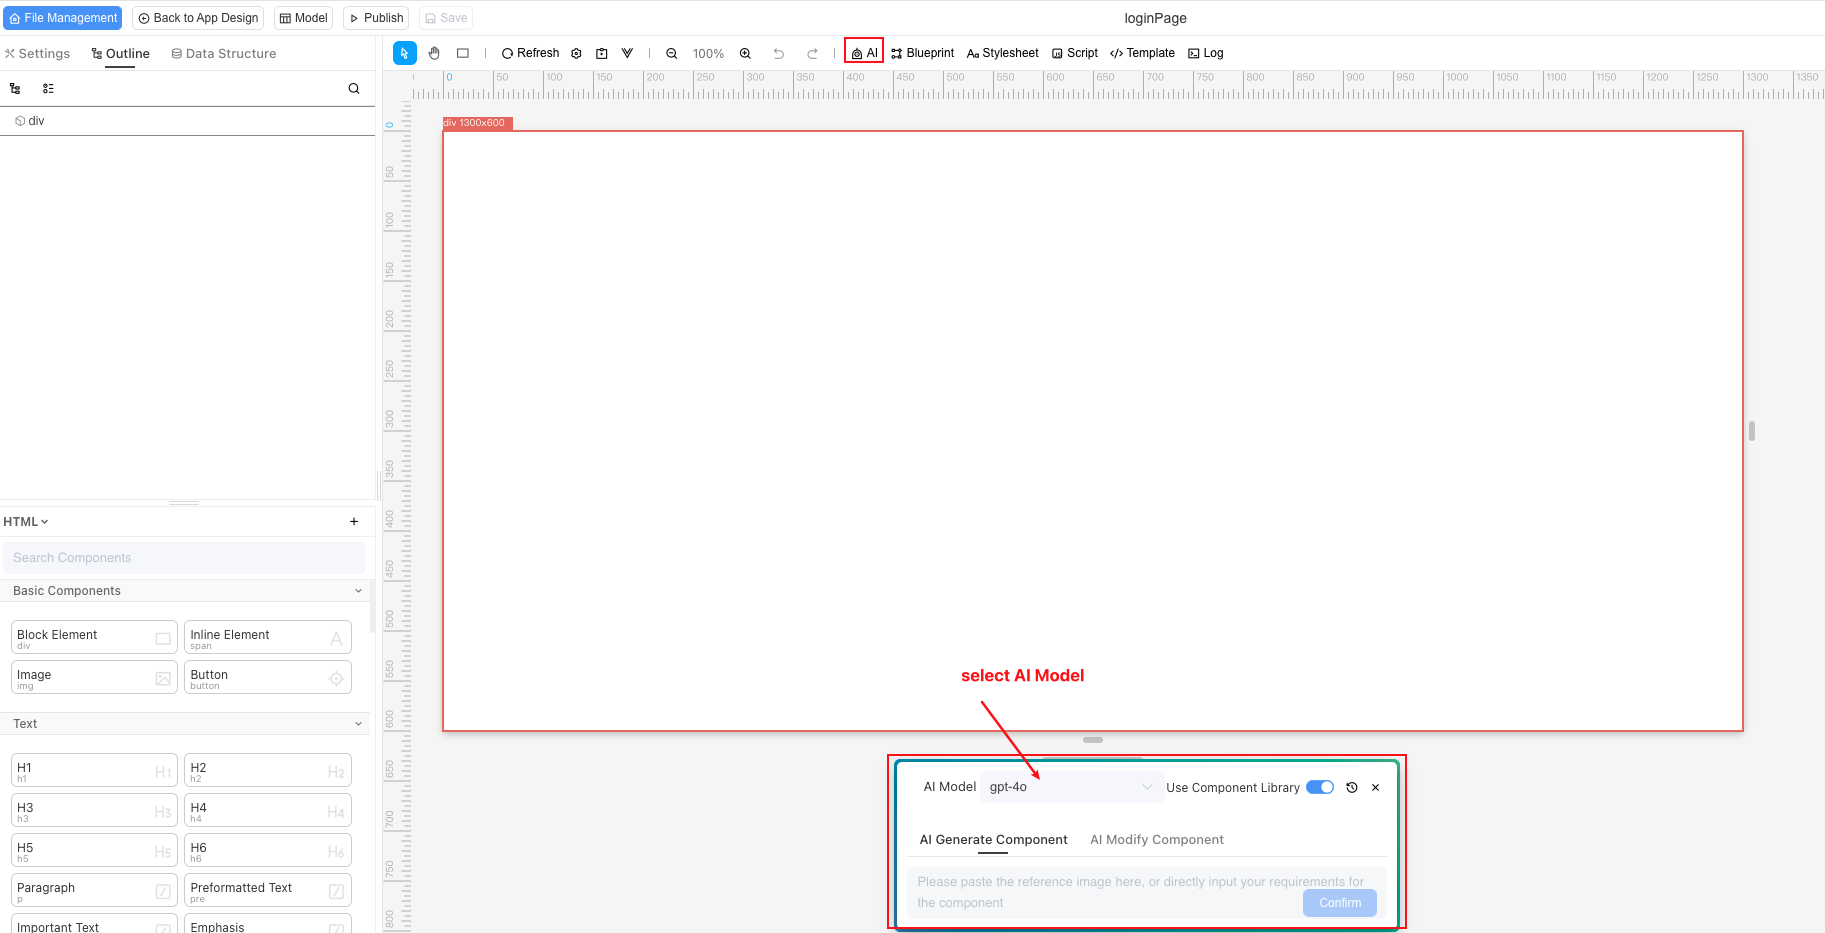Click the Publish button

376,17
